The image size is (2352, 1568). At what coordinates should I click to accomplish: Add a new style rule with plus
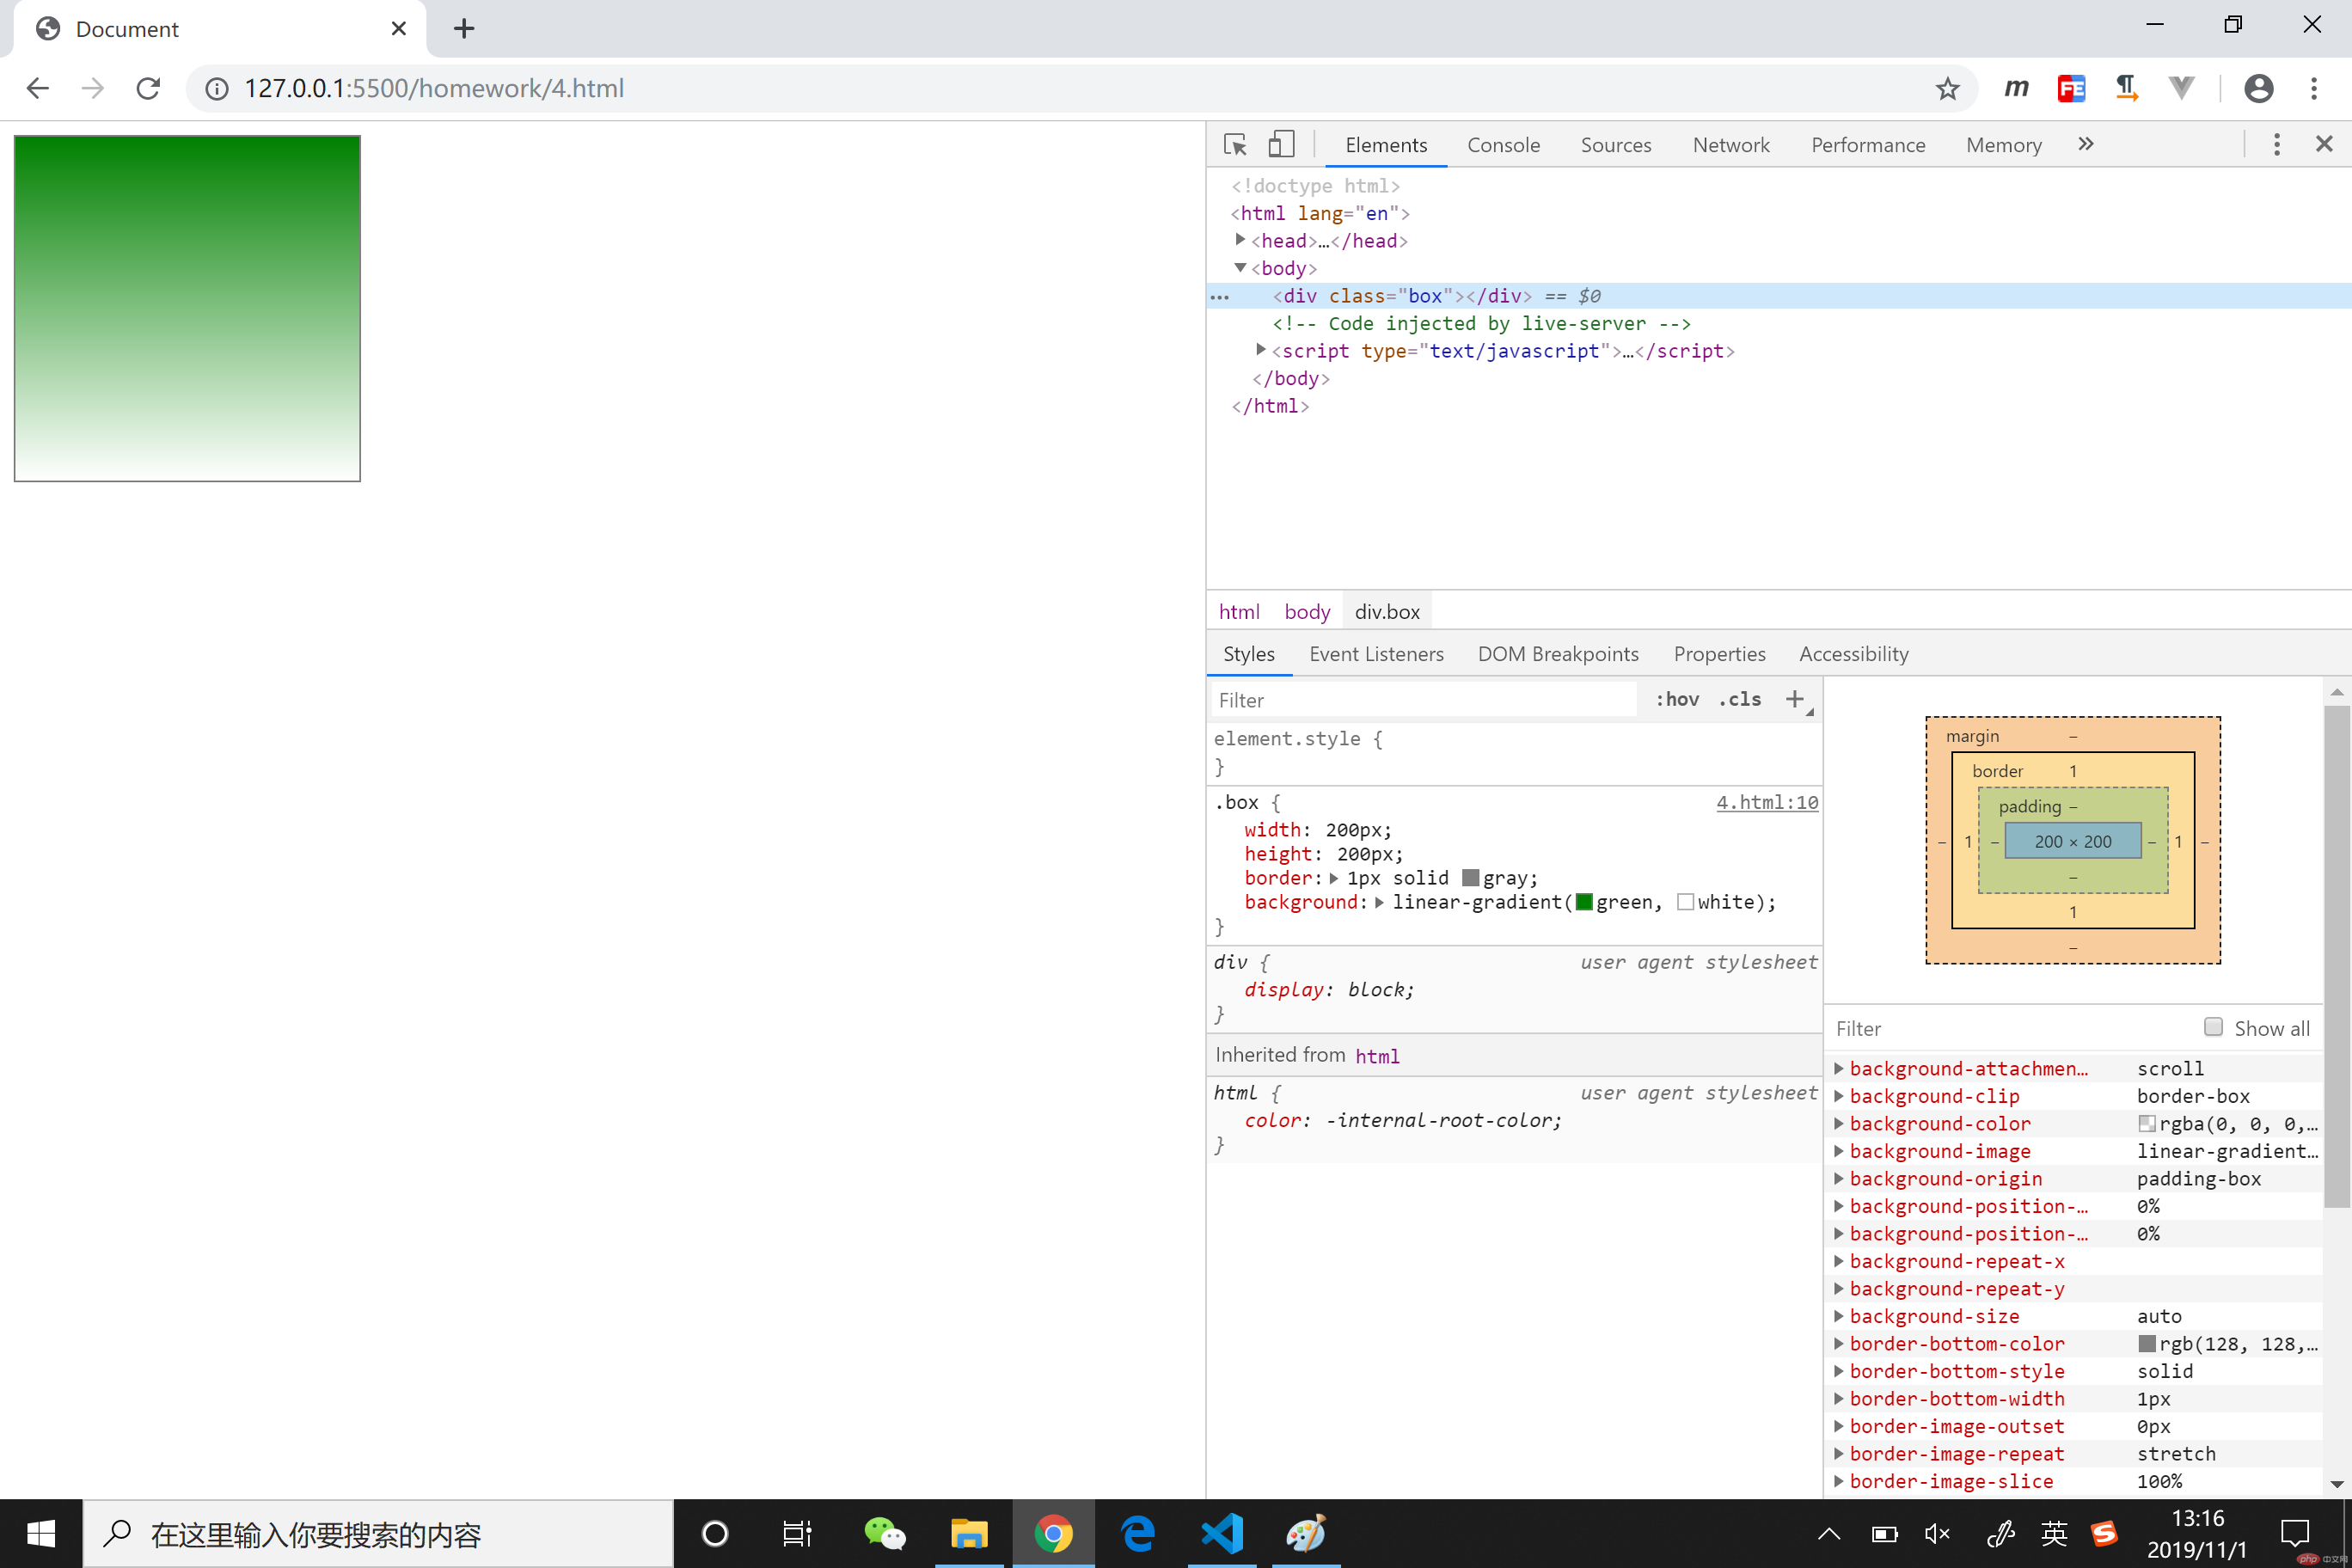coord(1796,700)
